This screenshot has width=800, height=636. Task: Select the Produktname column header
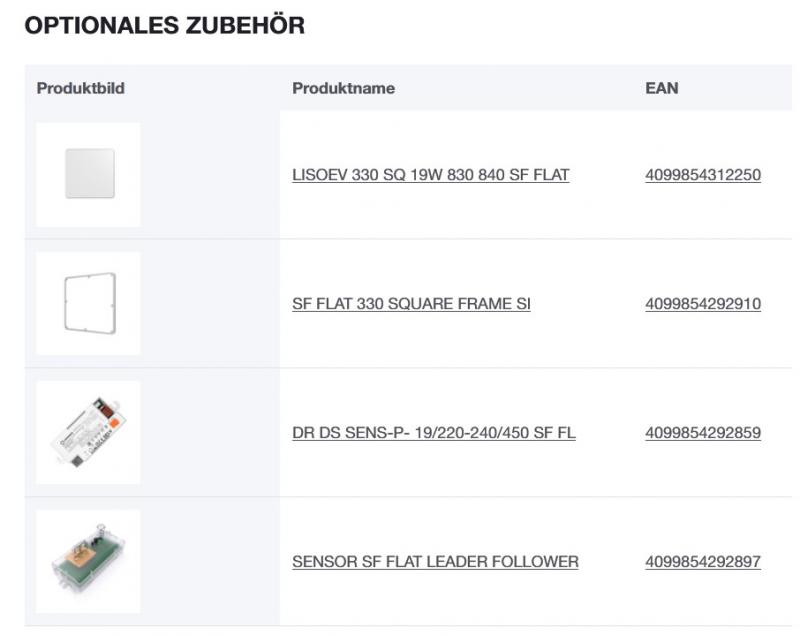[343, 88]
